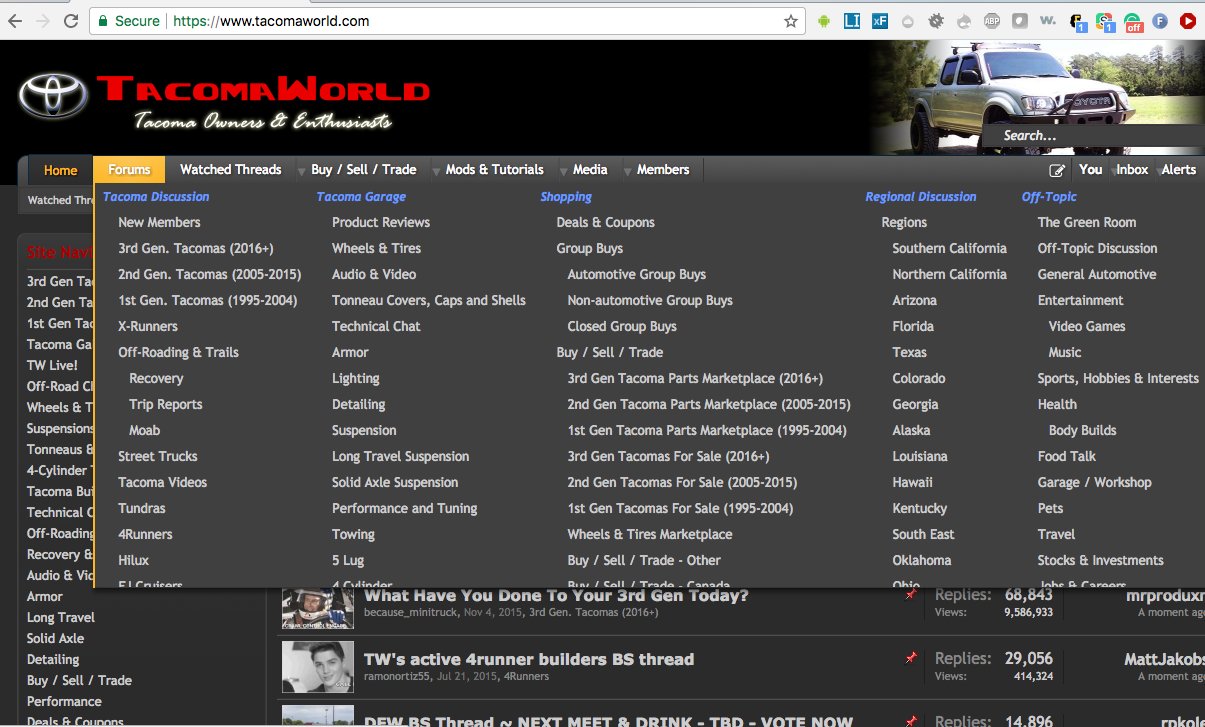
Task: Open the xF browser extension
Action: click(880, 20)
